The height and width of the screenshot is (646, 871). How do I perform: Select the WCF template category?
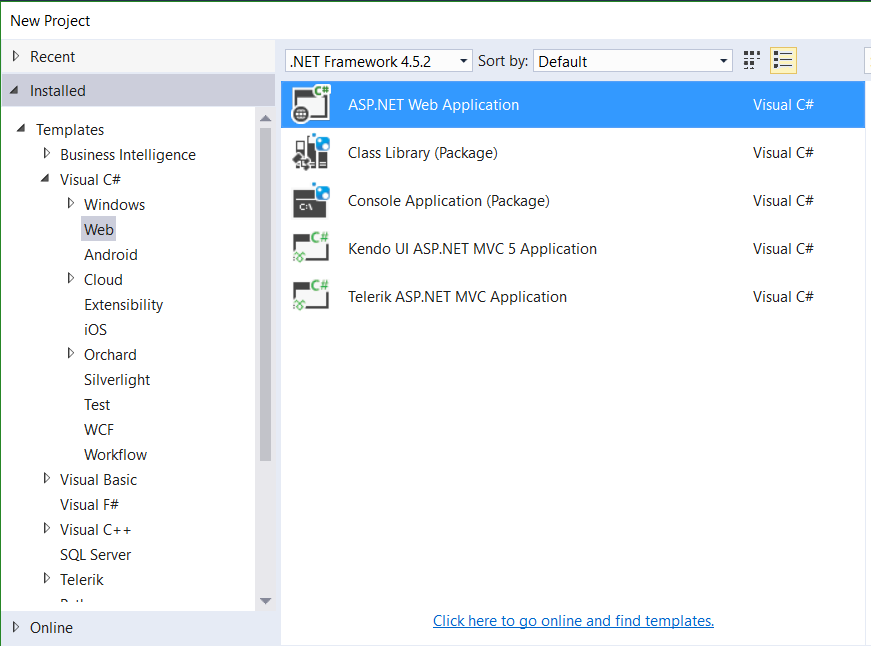99,430
